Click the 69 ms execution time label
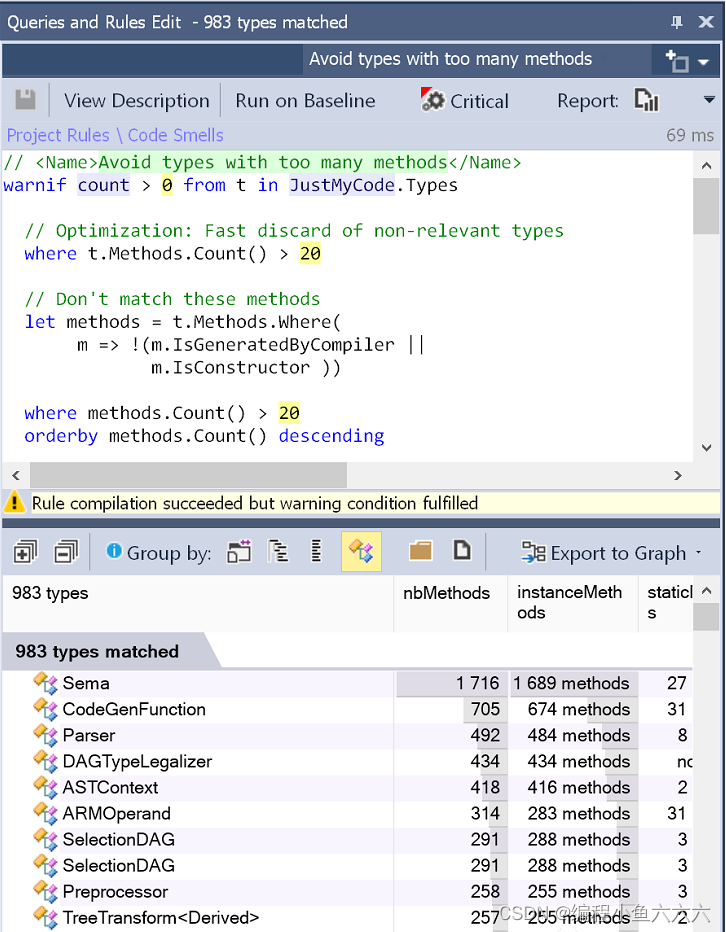This screenshot has height=932, width=726. click(x=690, y=135)
